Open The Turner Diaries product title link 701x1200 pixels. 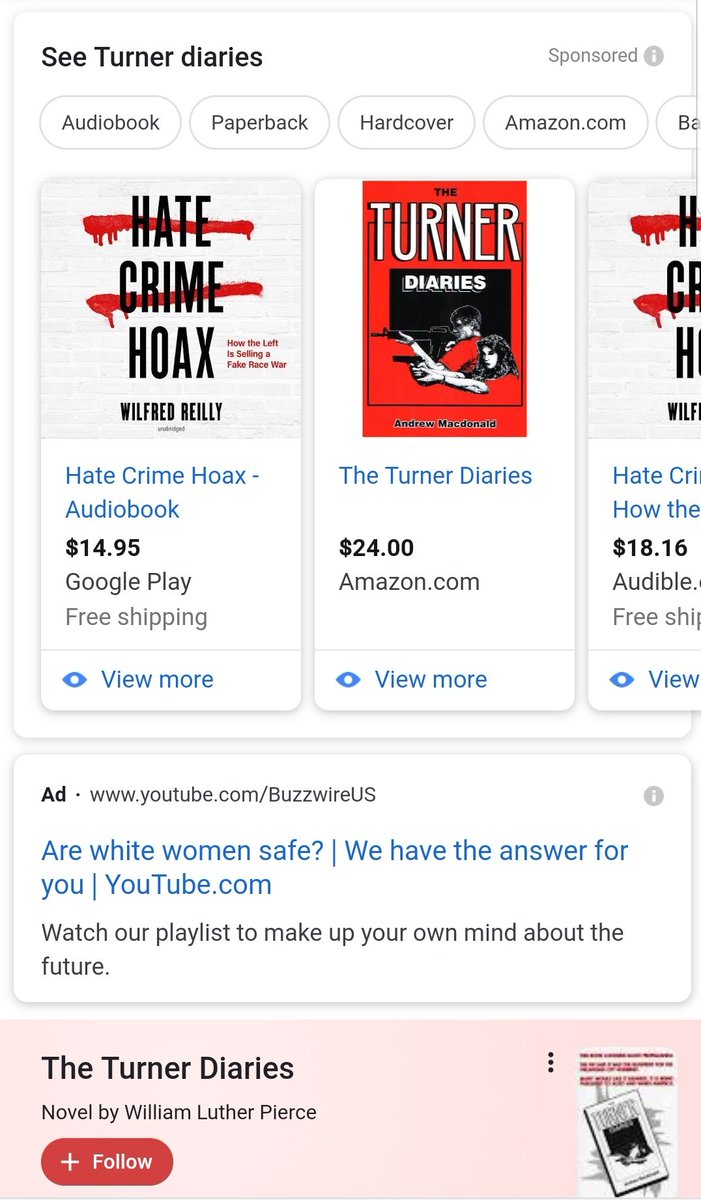(x=435, y=476)
